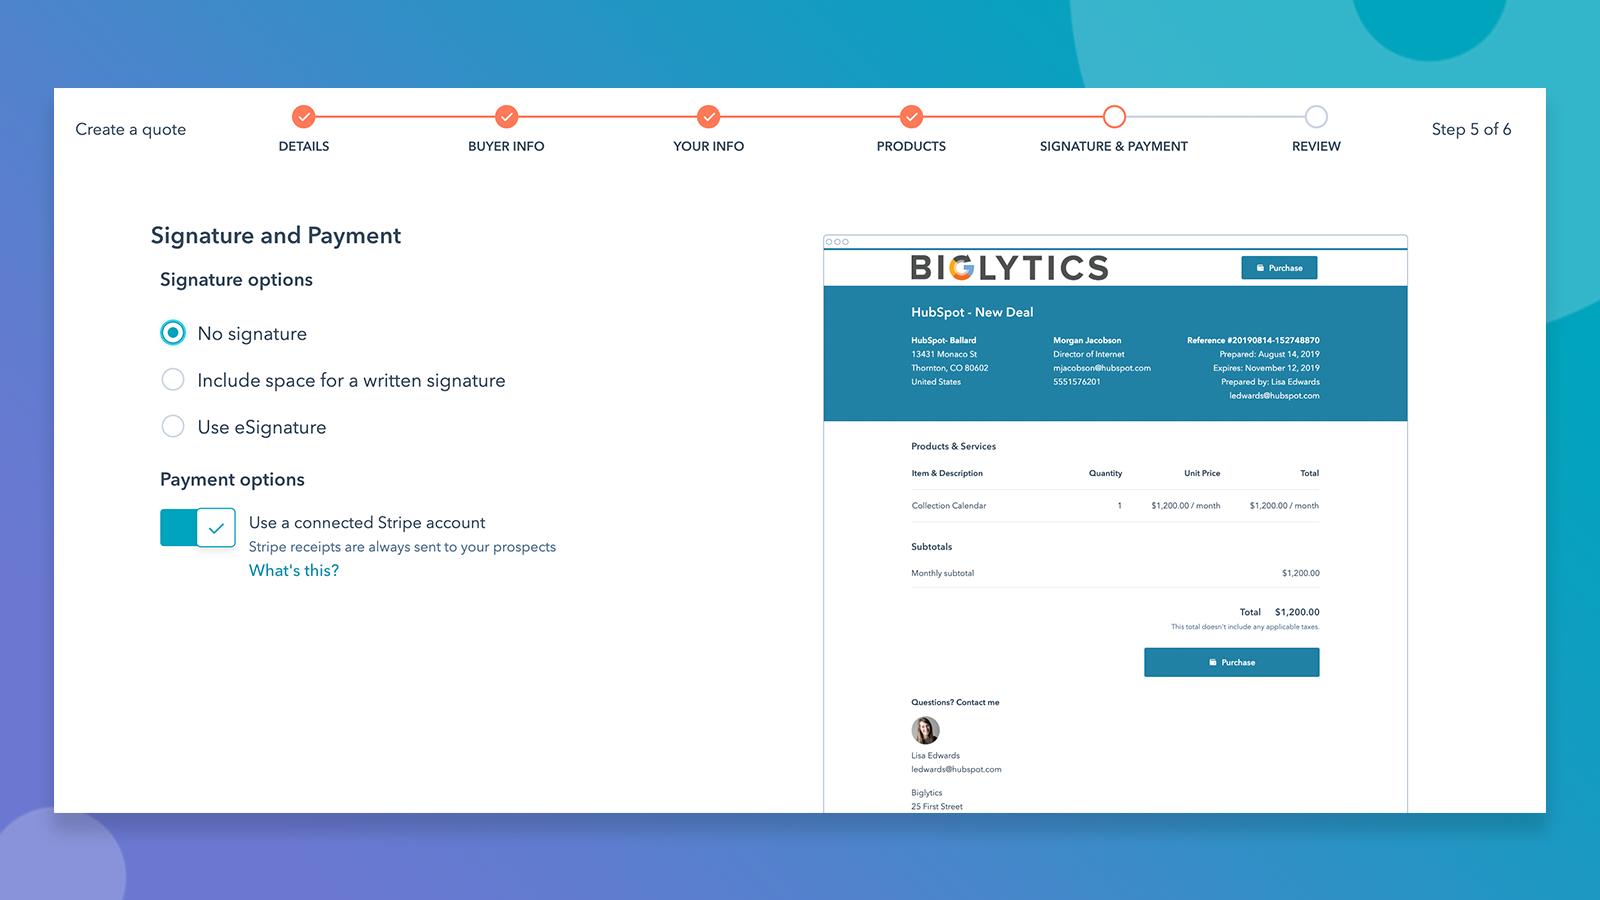Select the No signature radio button
Image resolution: width=1600 pixels, height=900 pixels.
[173, 333]
